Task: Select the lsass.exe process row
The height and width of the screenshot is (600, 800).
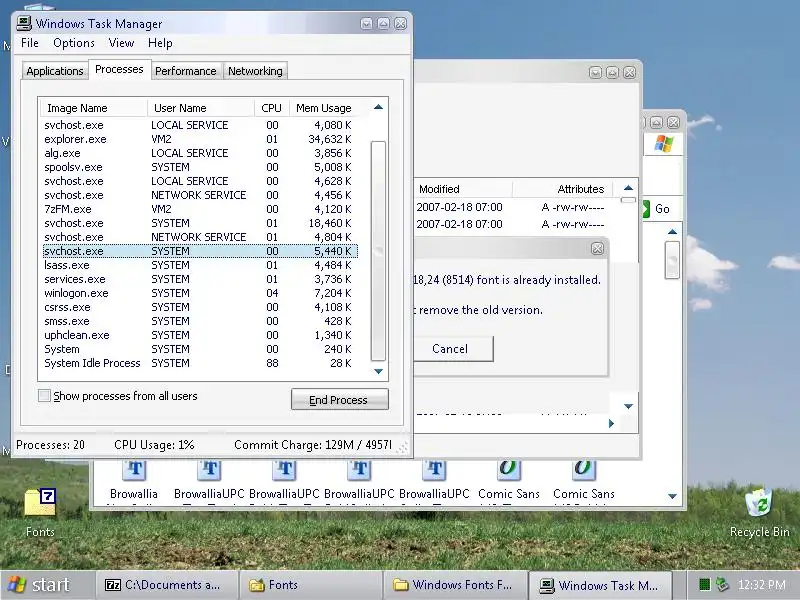Action: pos(200,265)
